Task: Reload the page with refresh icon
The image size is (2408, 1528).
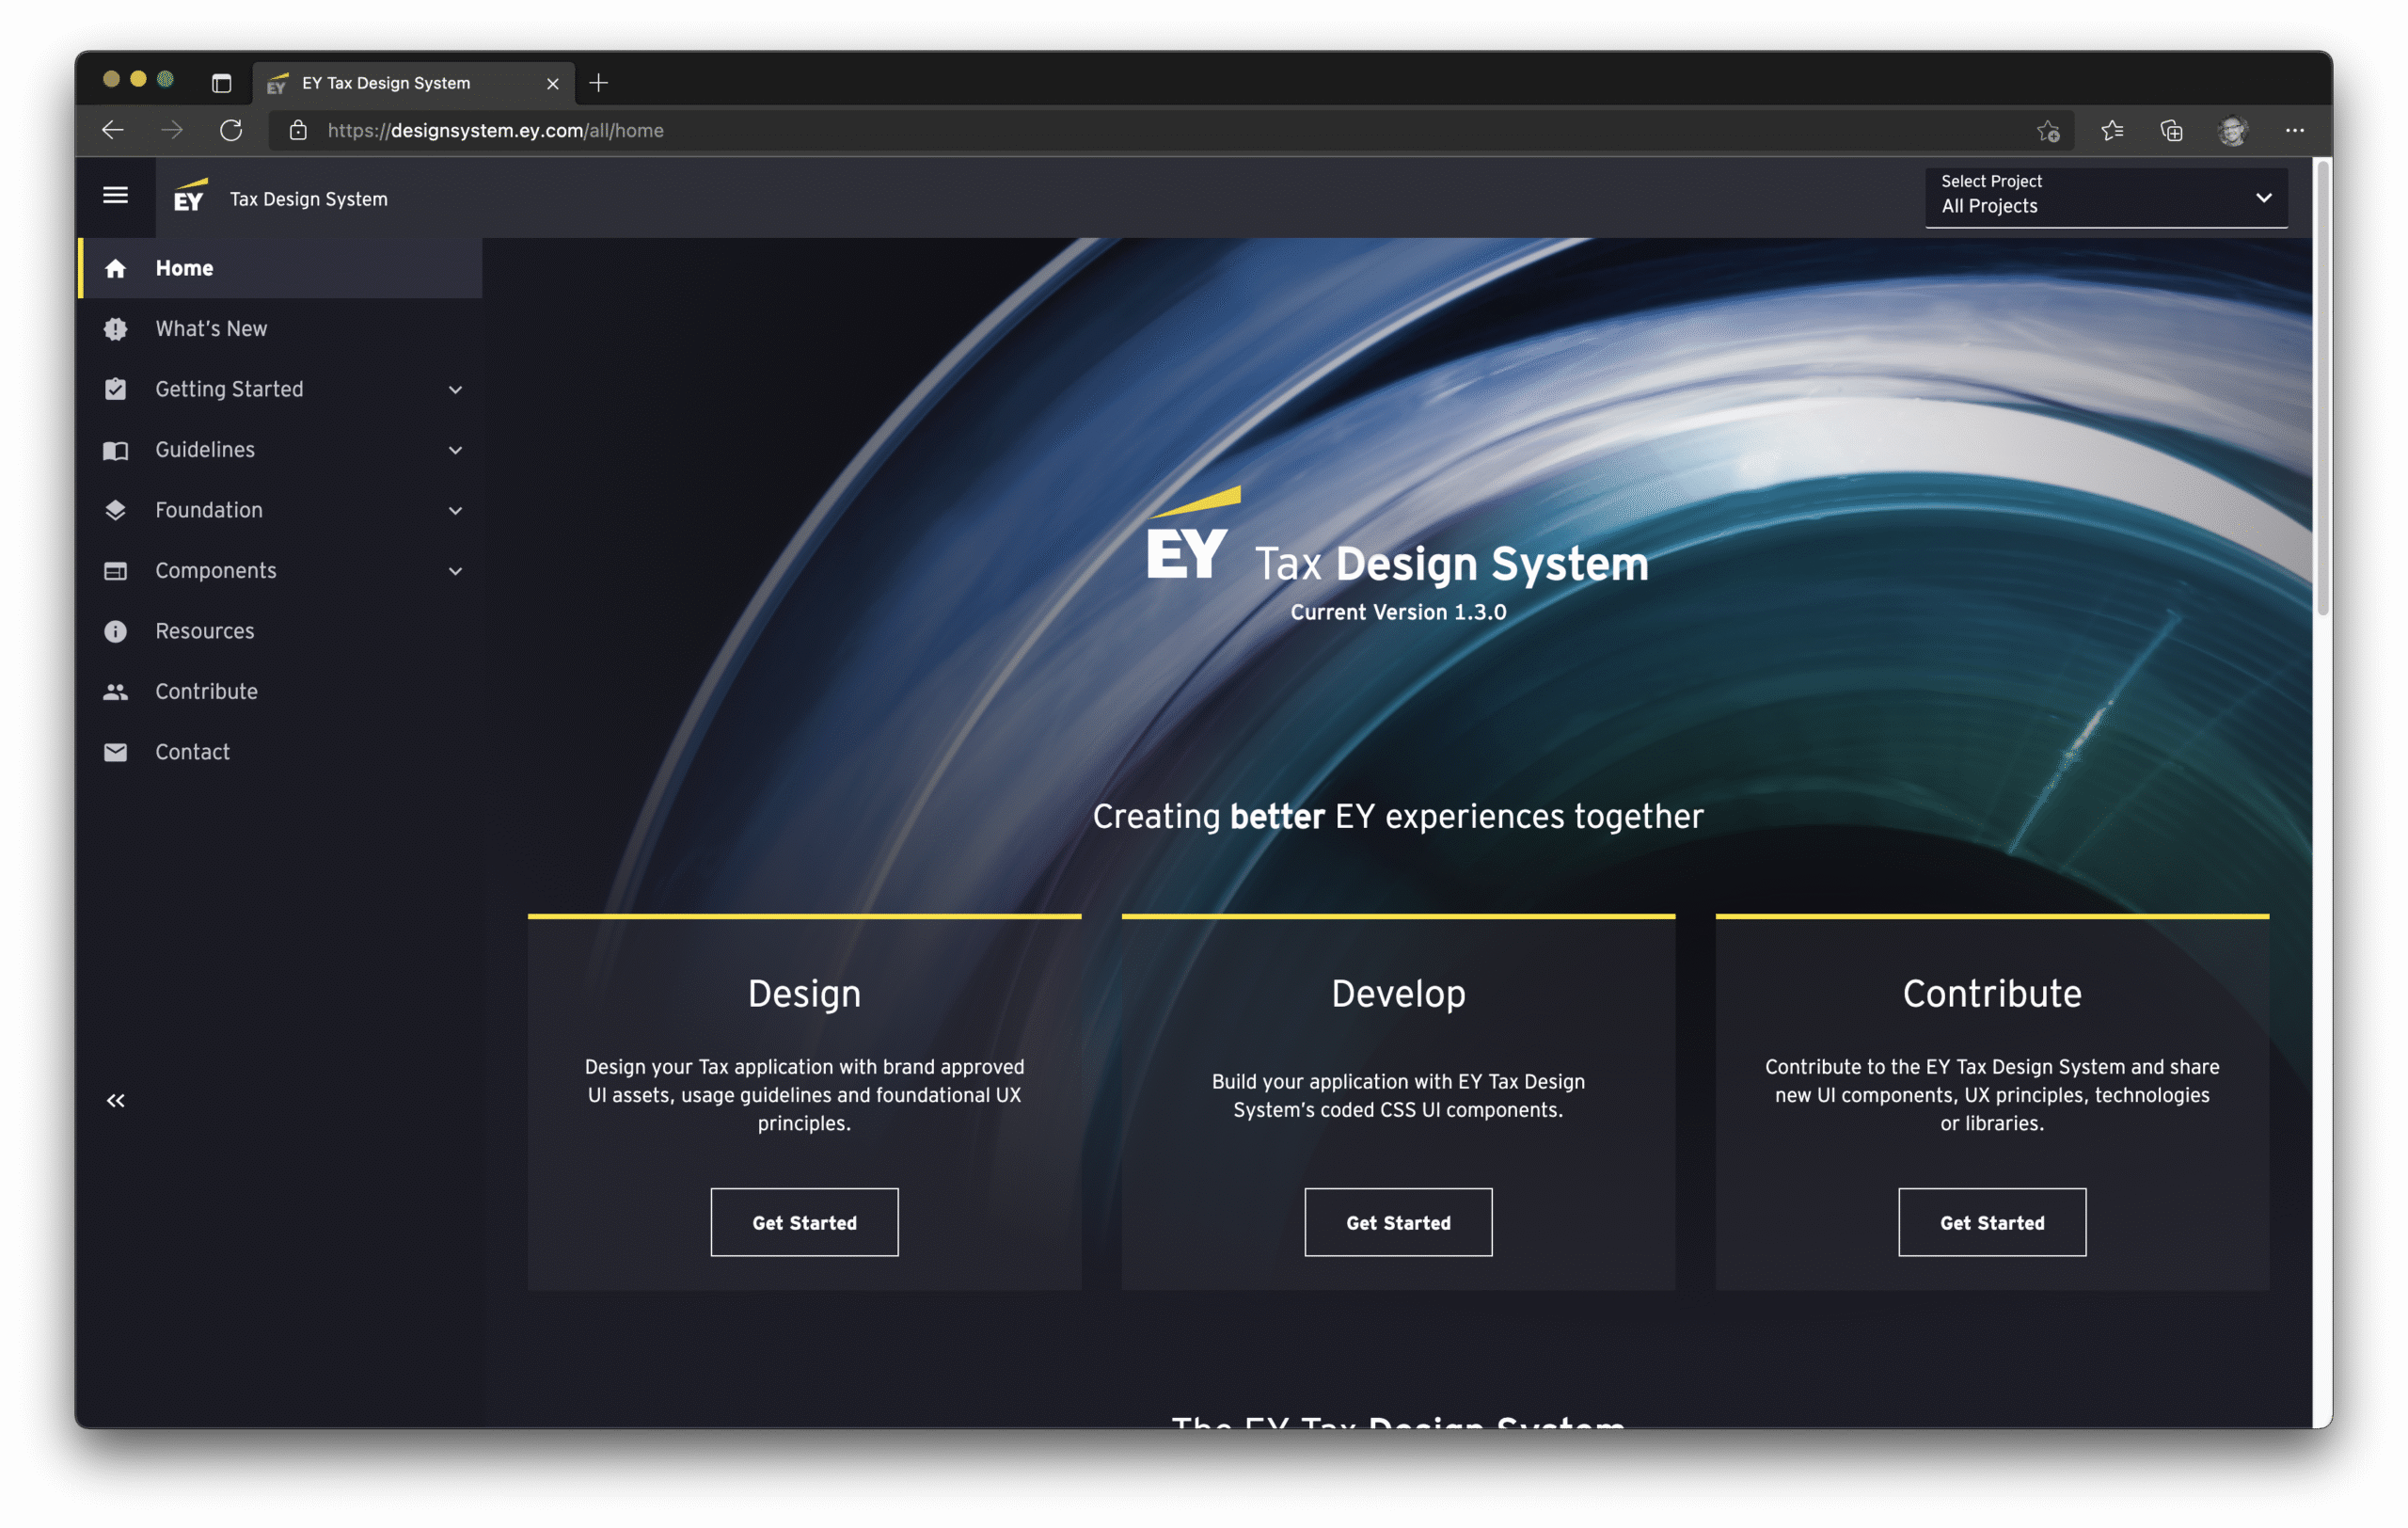Action: tap(231, 131)
